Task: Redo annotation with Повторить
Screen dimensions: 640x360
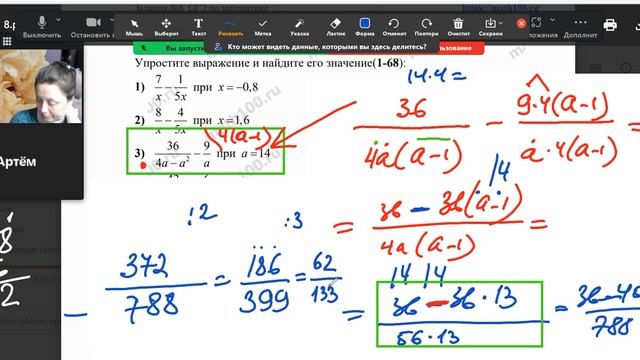Action: (426, 27)
